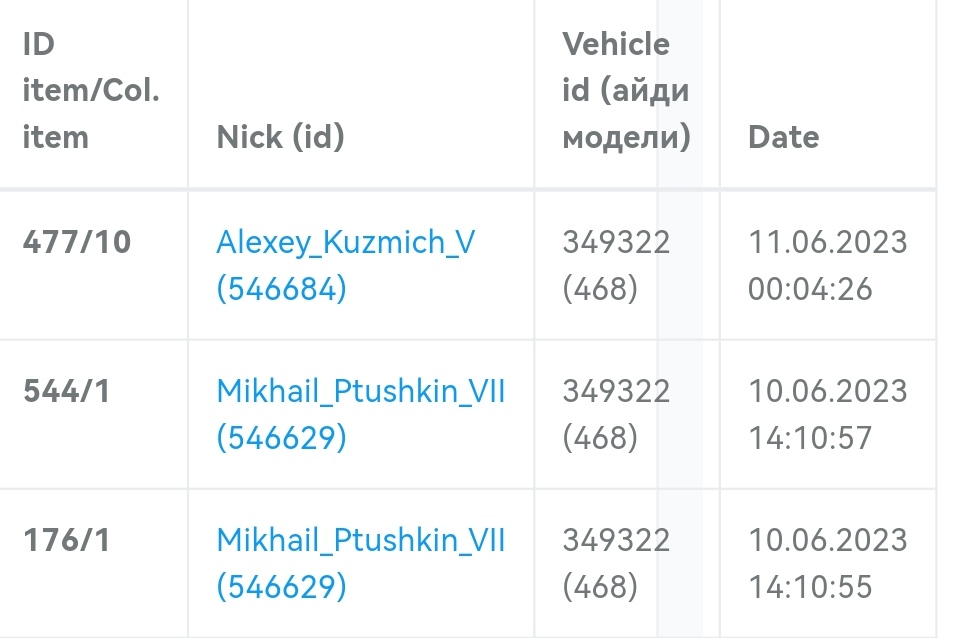Click the 10.06.2023 date in the 544/1 row
This screenshot has width=963, height=638.
click(827, 391)
